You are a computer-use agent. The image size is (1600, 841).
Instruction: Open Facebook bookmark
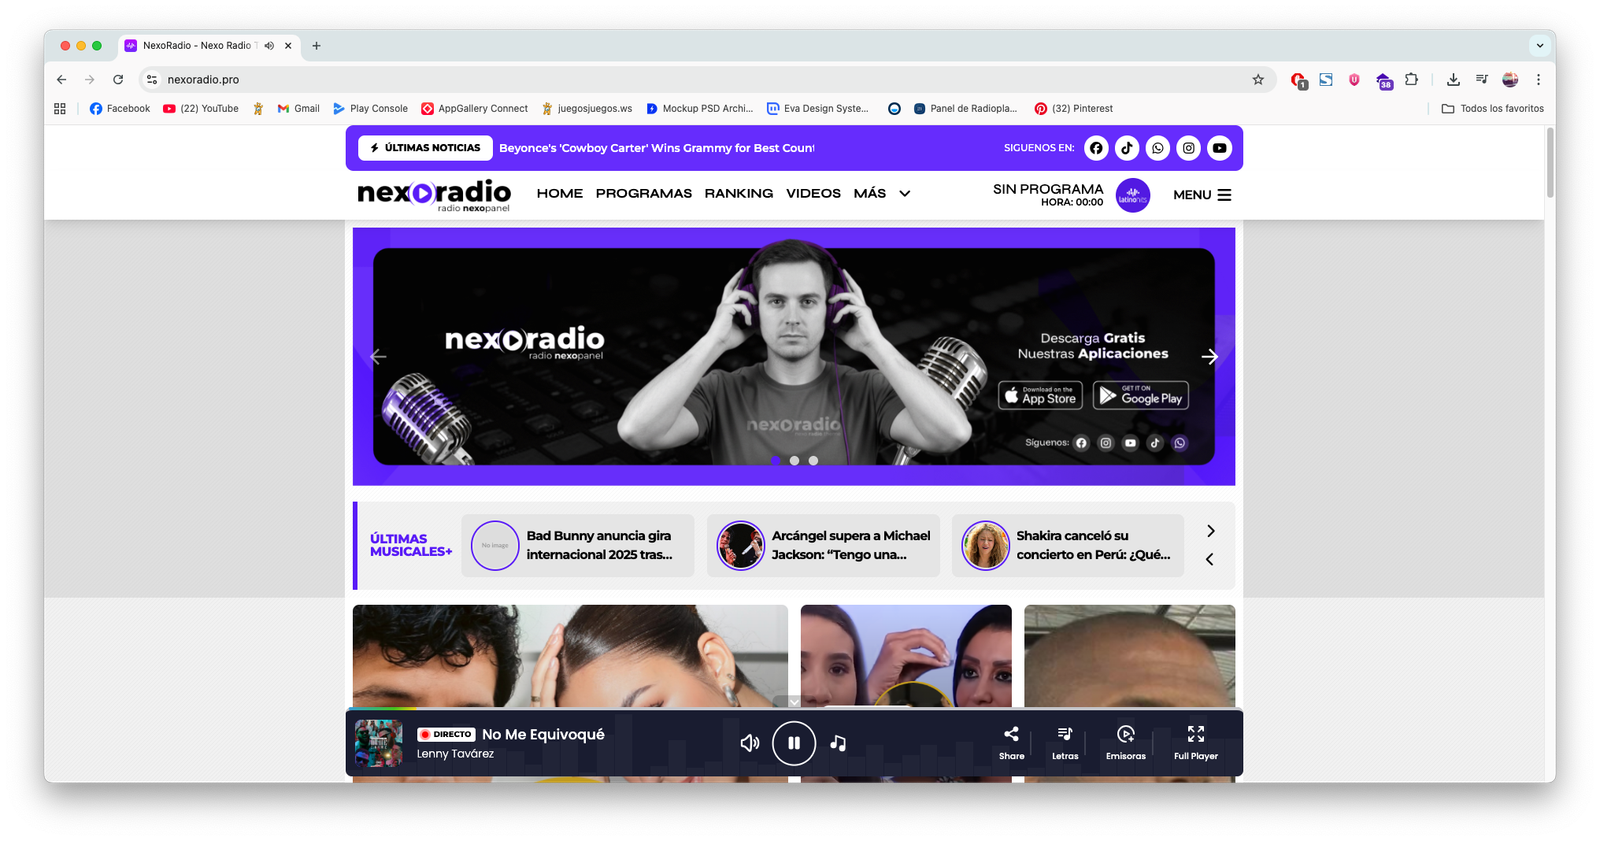[120, 108]
